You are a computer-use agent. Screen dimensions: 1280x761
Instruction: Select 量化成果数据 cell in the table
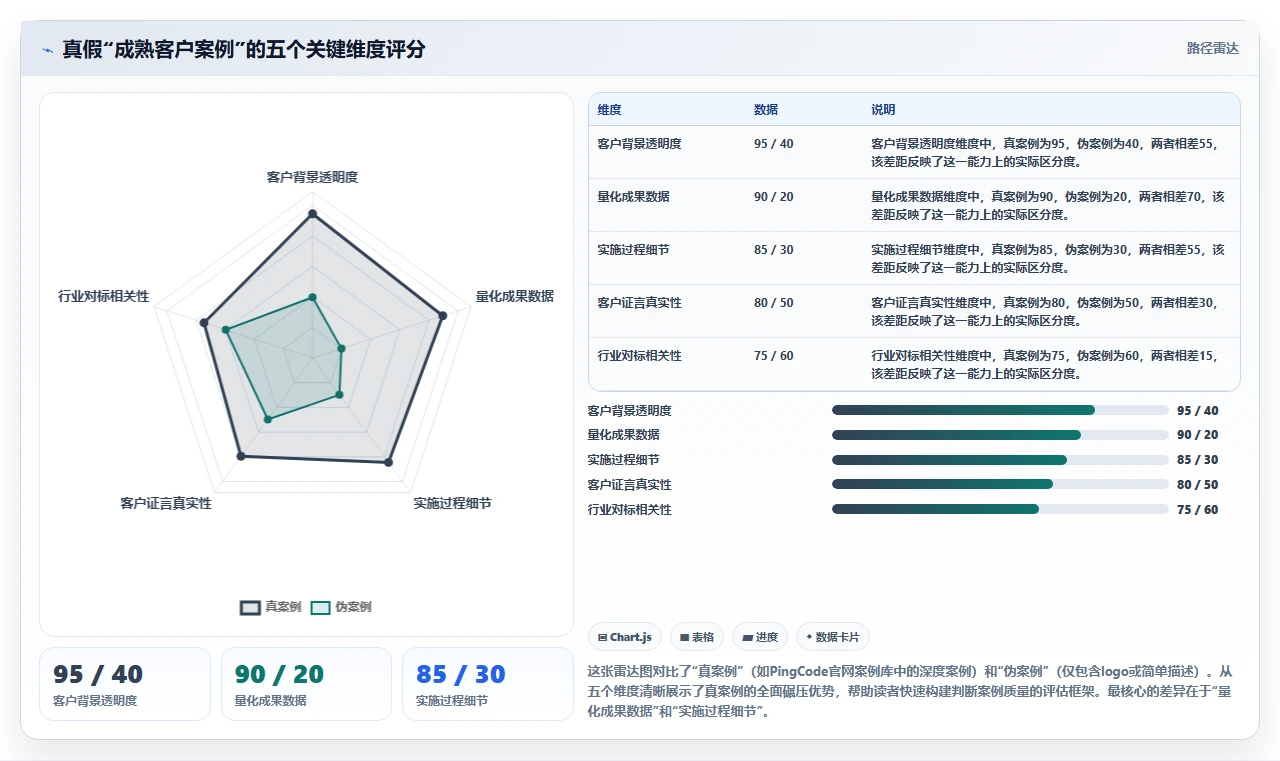point(634,197)
